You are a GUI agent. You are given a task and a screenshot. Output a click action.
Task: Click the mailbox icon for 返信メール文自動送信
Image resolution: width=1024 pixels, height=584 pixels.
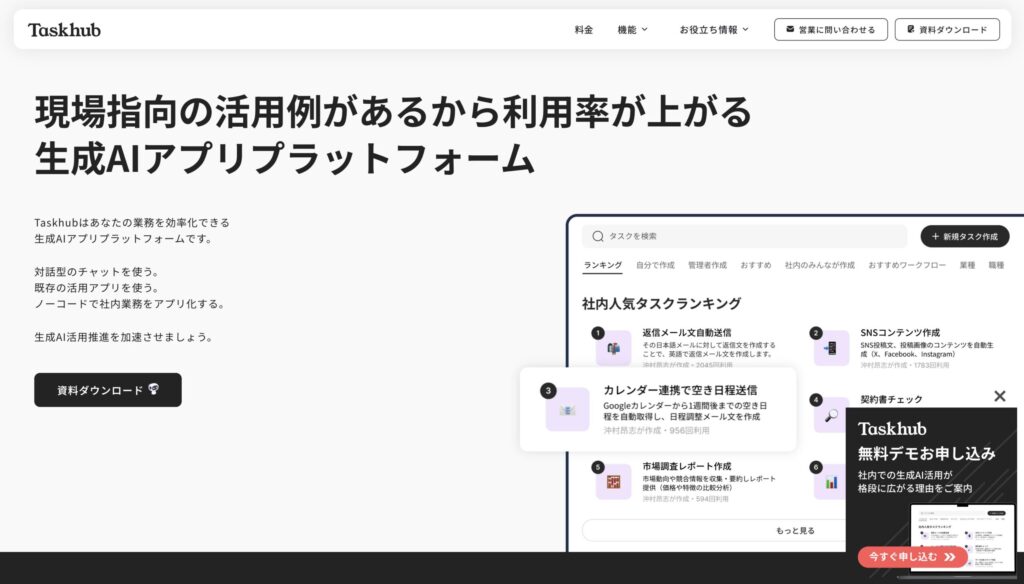coord(613,348)
